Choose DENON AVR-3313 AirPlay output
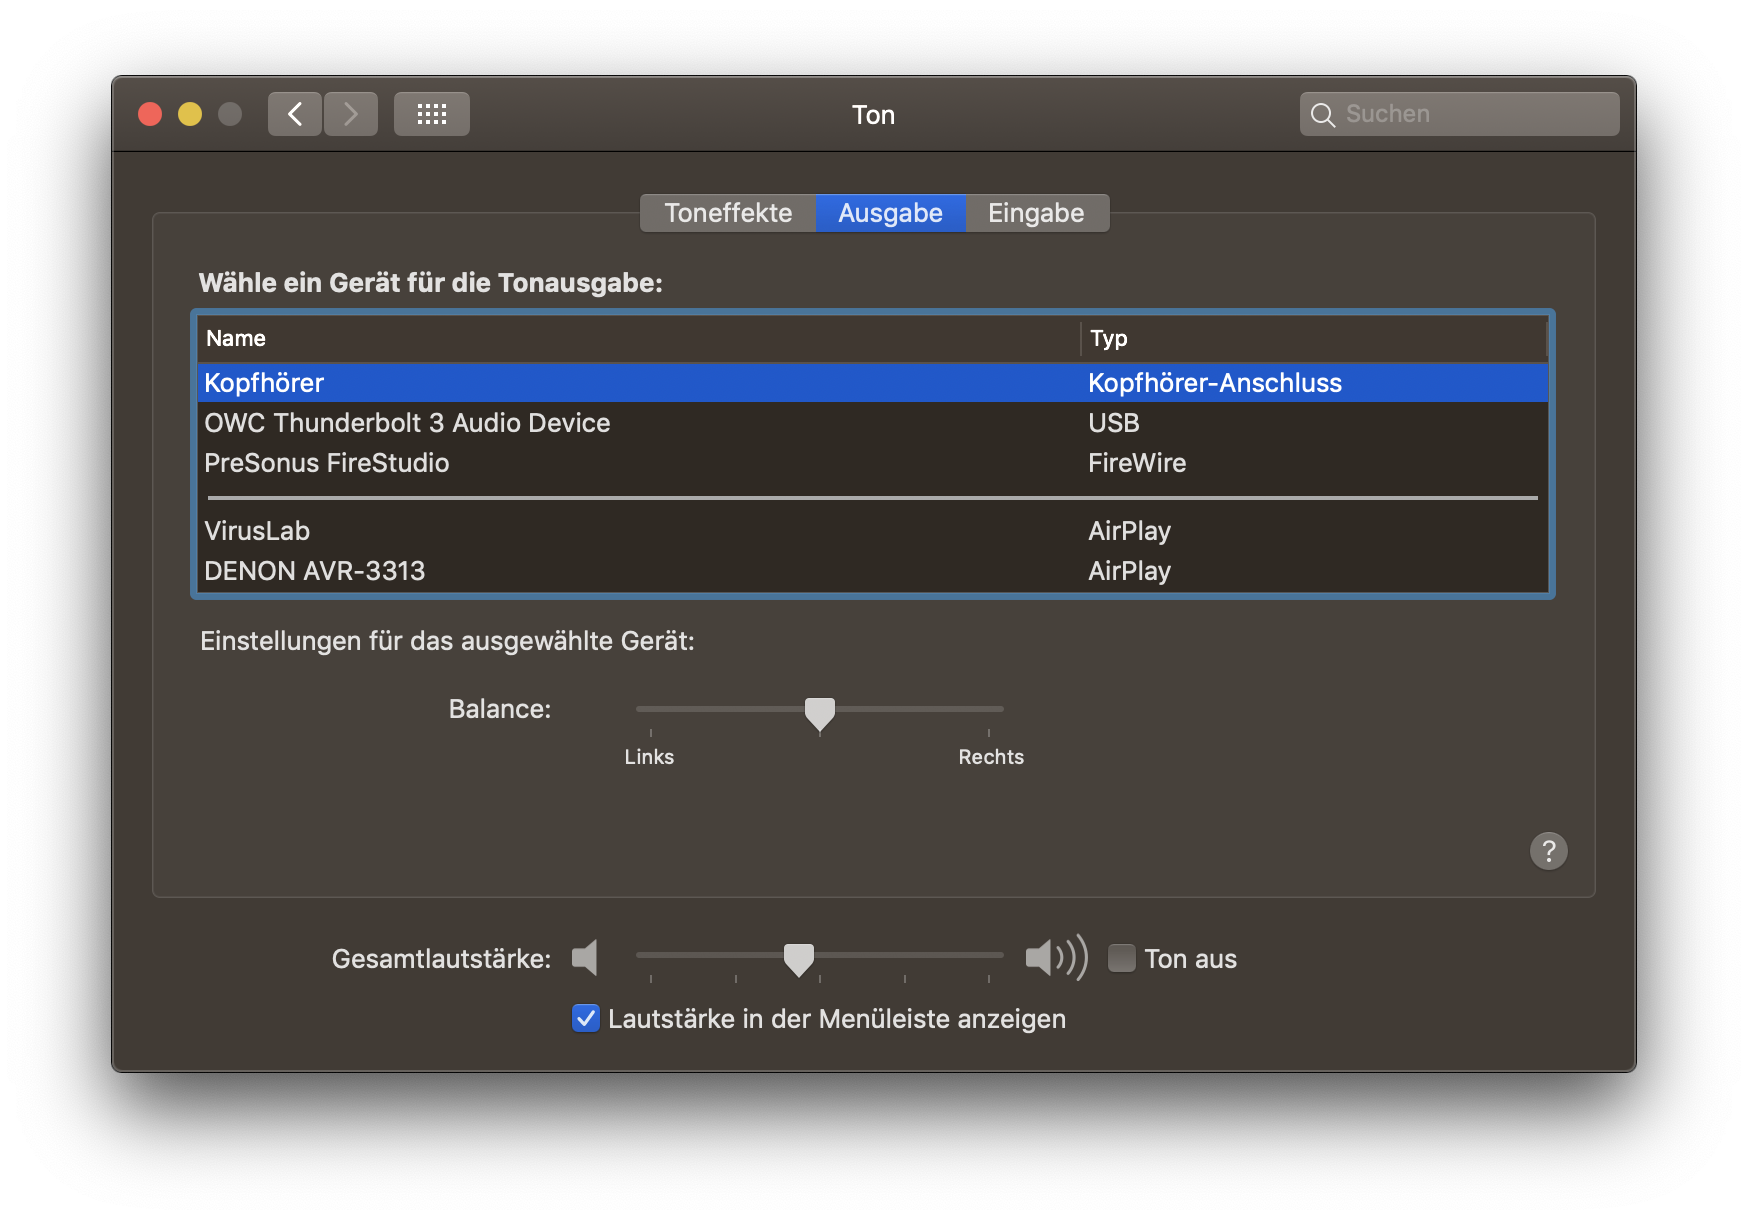 [315, 571]
